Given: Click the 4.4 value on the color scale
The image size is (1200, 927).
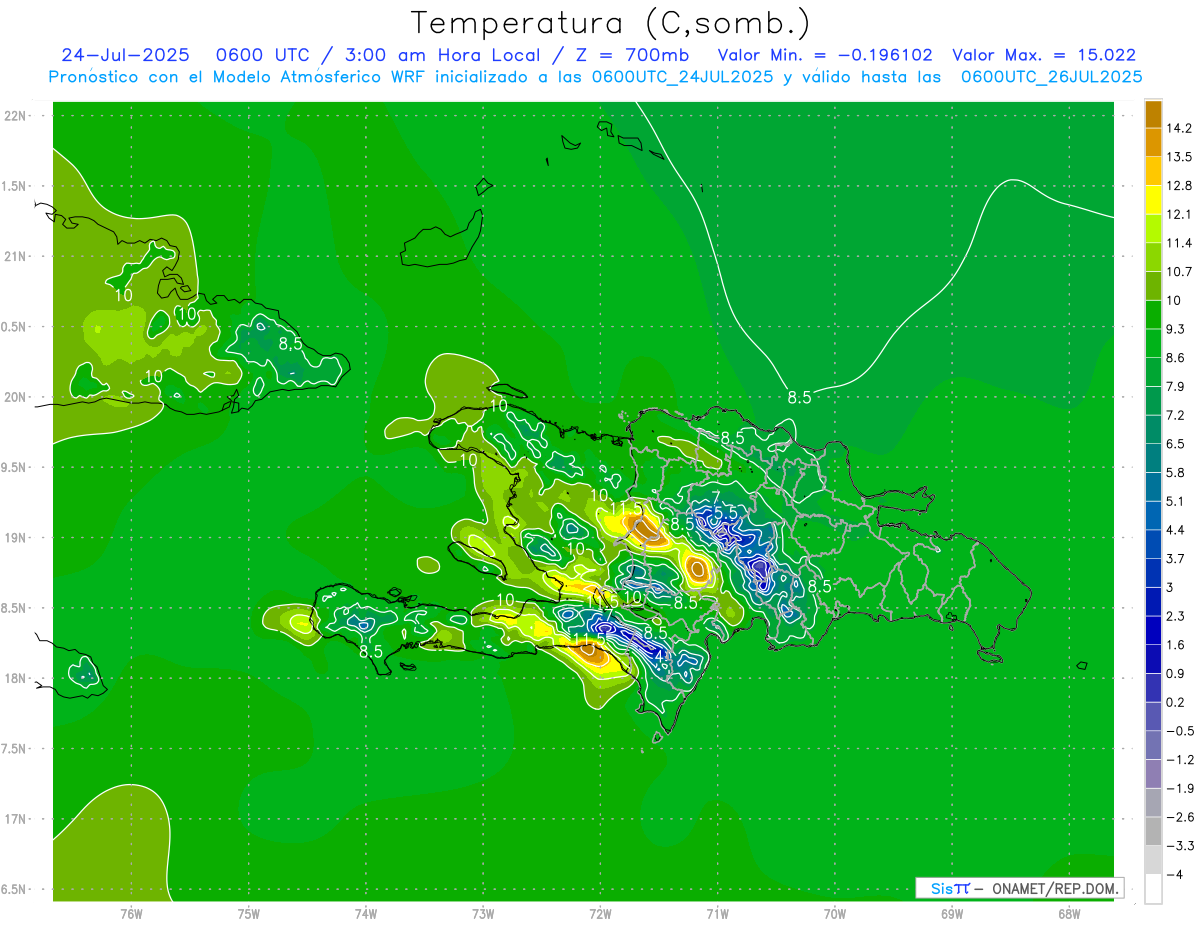Looking at the screenshot, I should (x=1175, y=530).
